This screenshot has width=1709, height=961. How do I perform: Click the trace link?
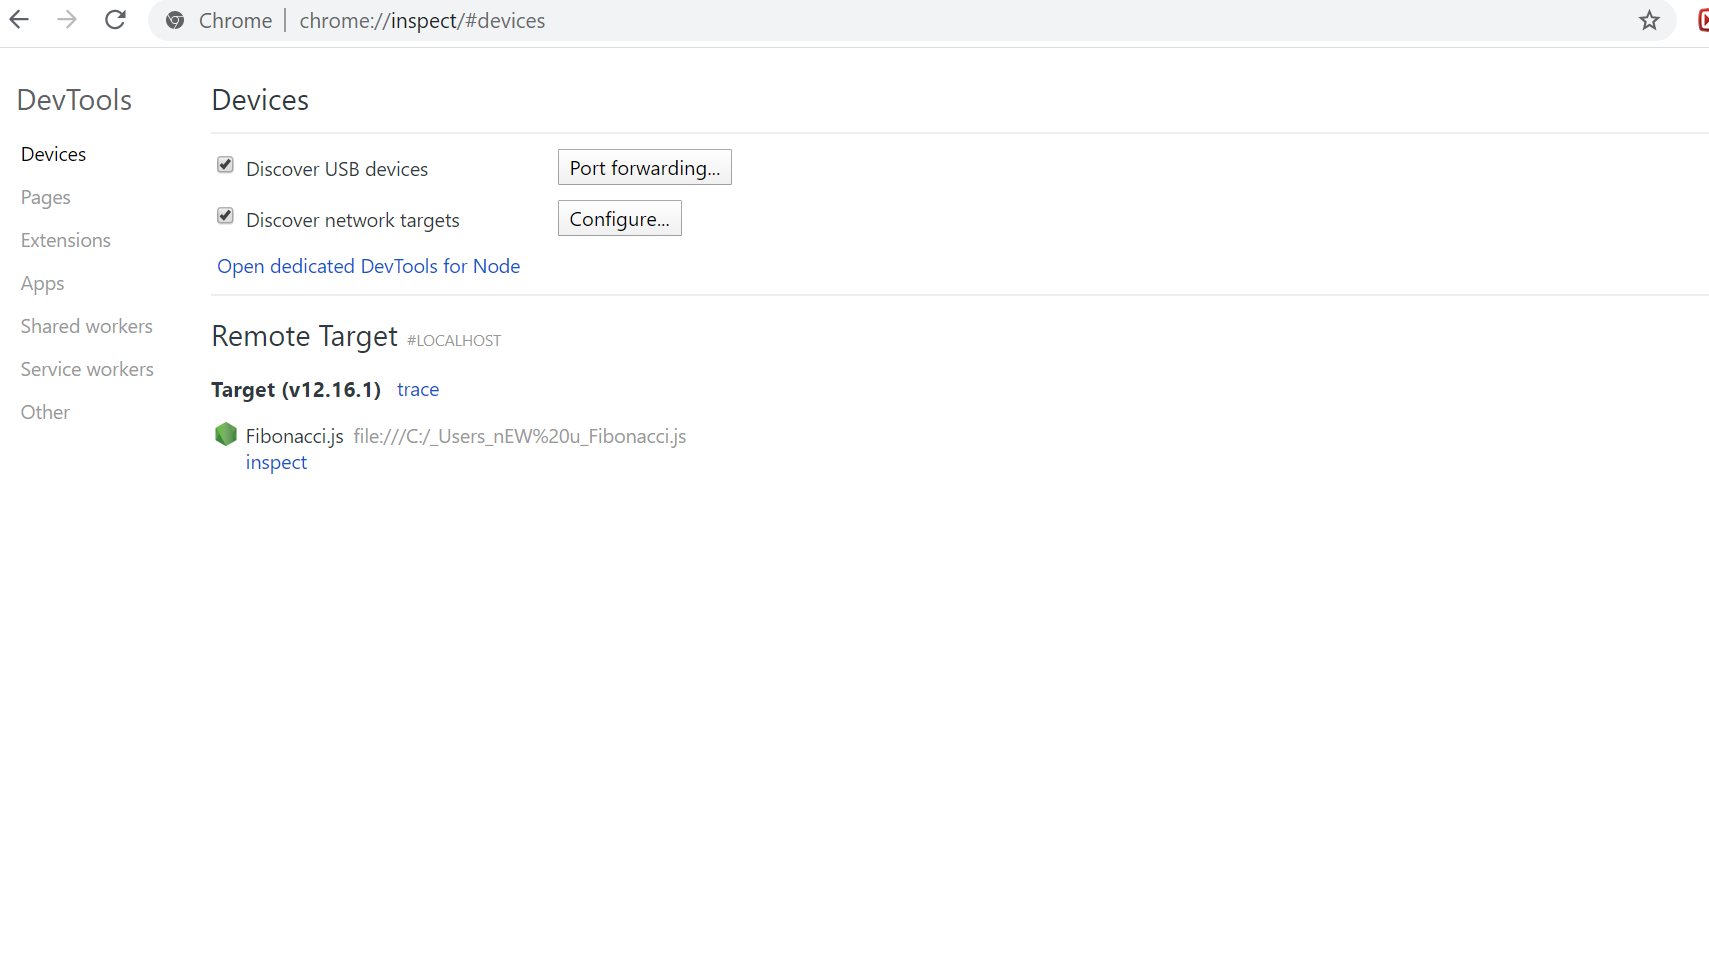[x=418, y=390]
